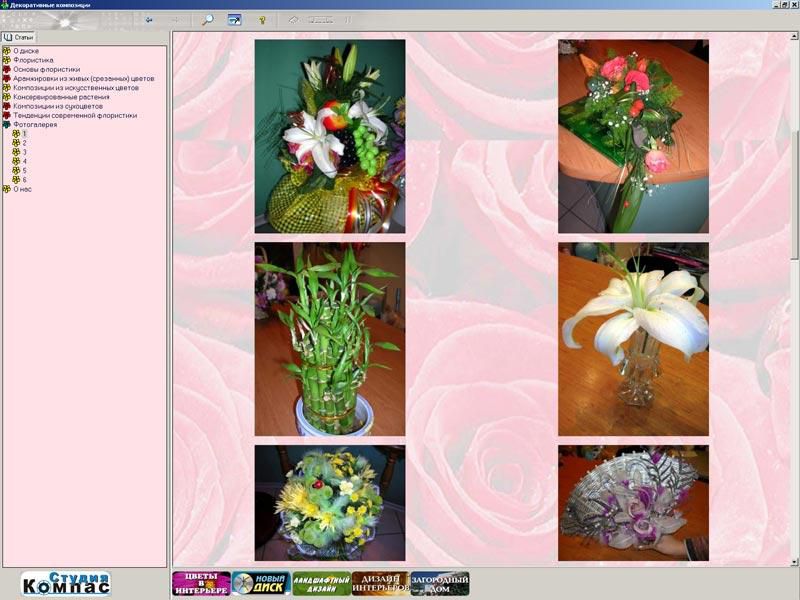Viewport: 800px width, 600px height.
Task: Open the Новый Диск banner
Action: [261, 583]
